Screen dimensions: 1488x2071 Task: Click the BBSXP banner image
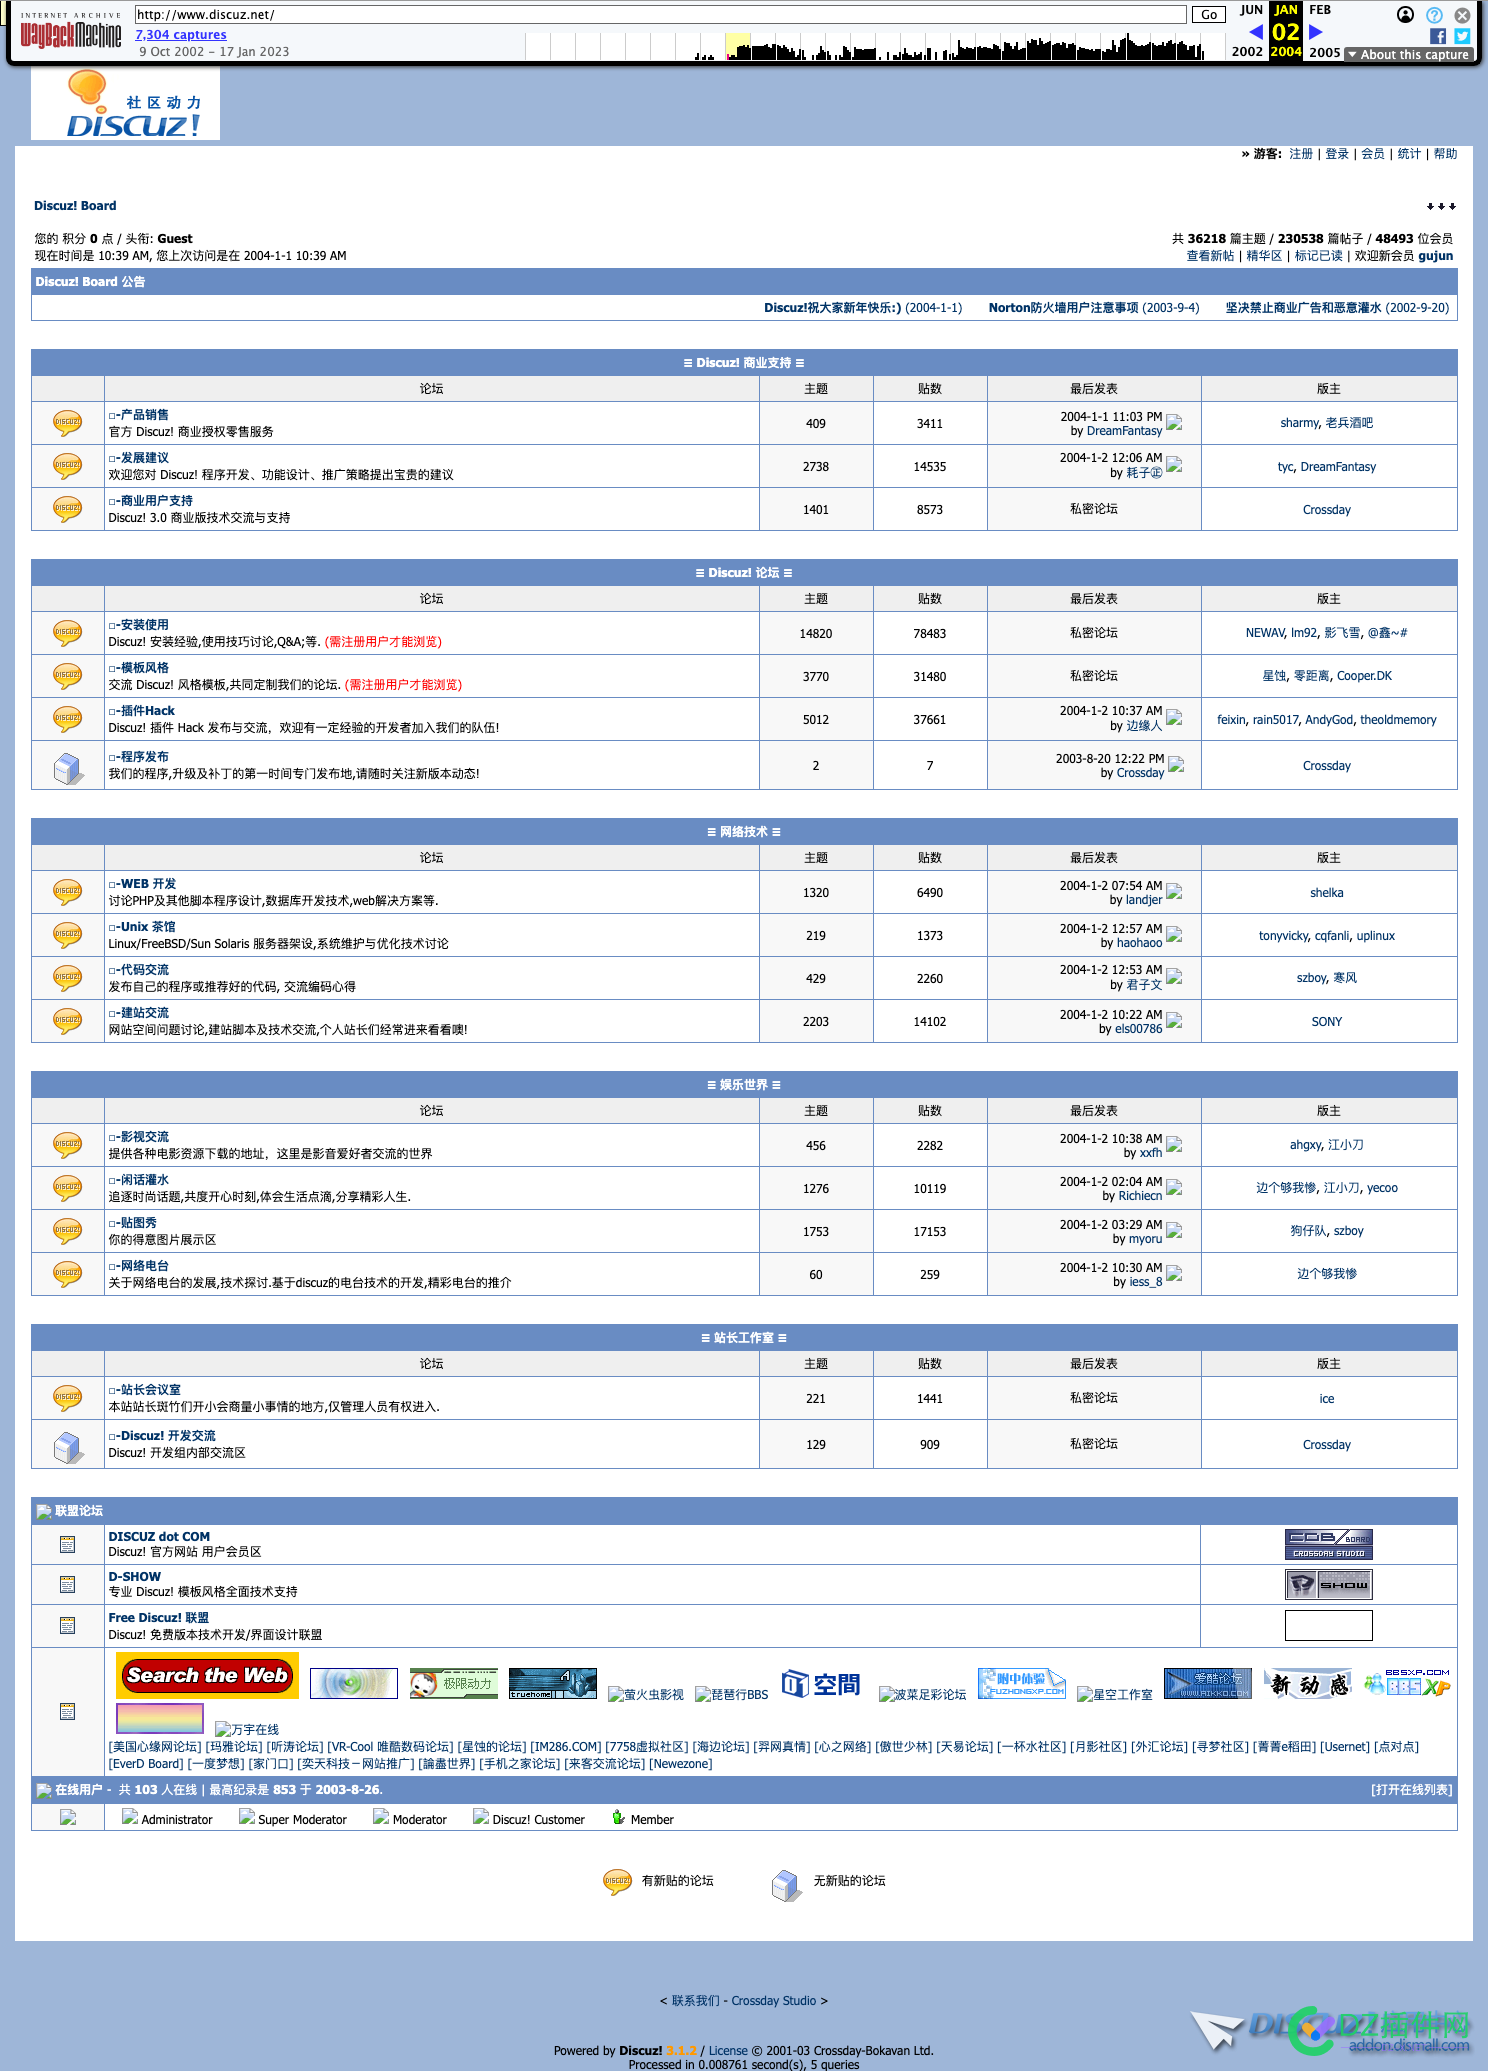(x=1408, y=1683)
